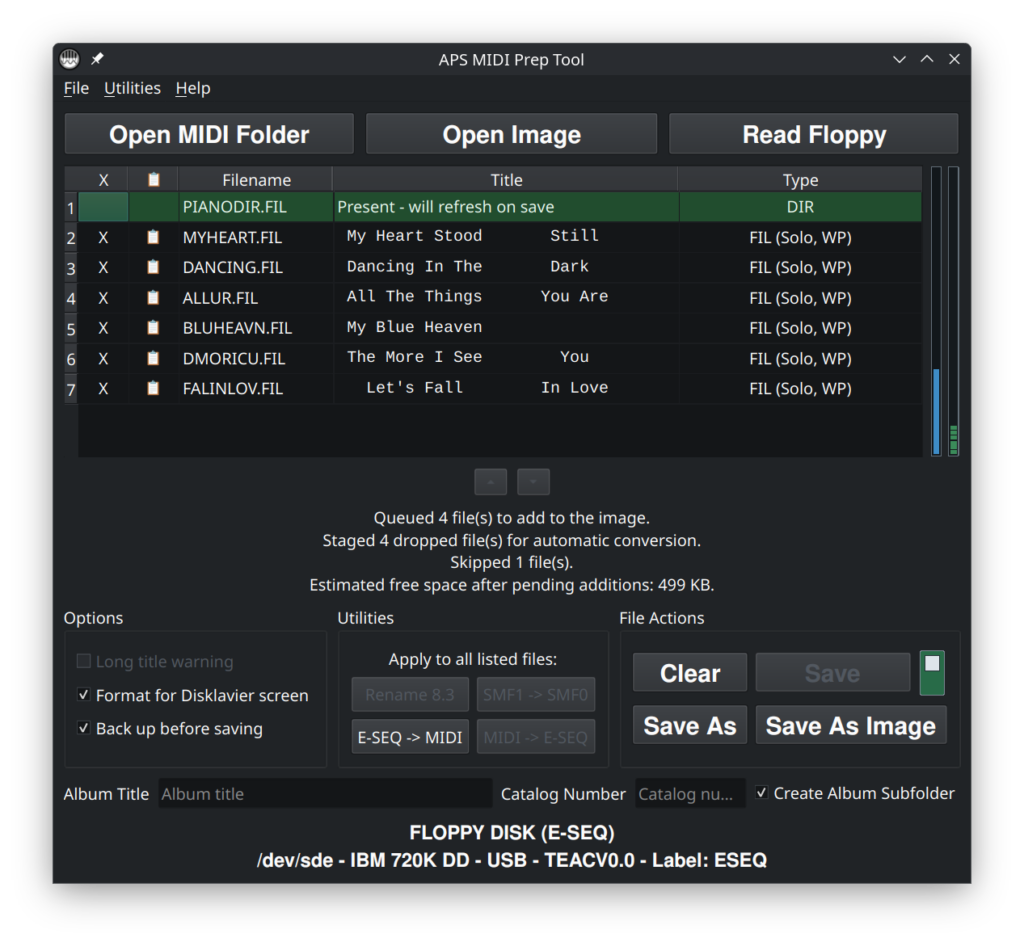
Task: Toggle Long title warning checkbox
Action: pos(84,661)
